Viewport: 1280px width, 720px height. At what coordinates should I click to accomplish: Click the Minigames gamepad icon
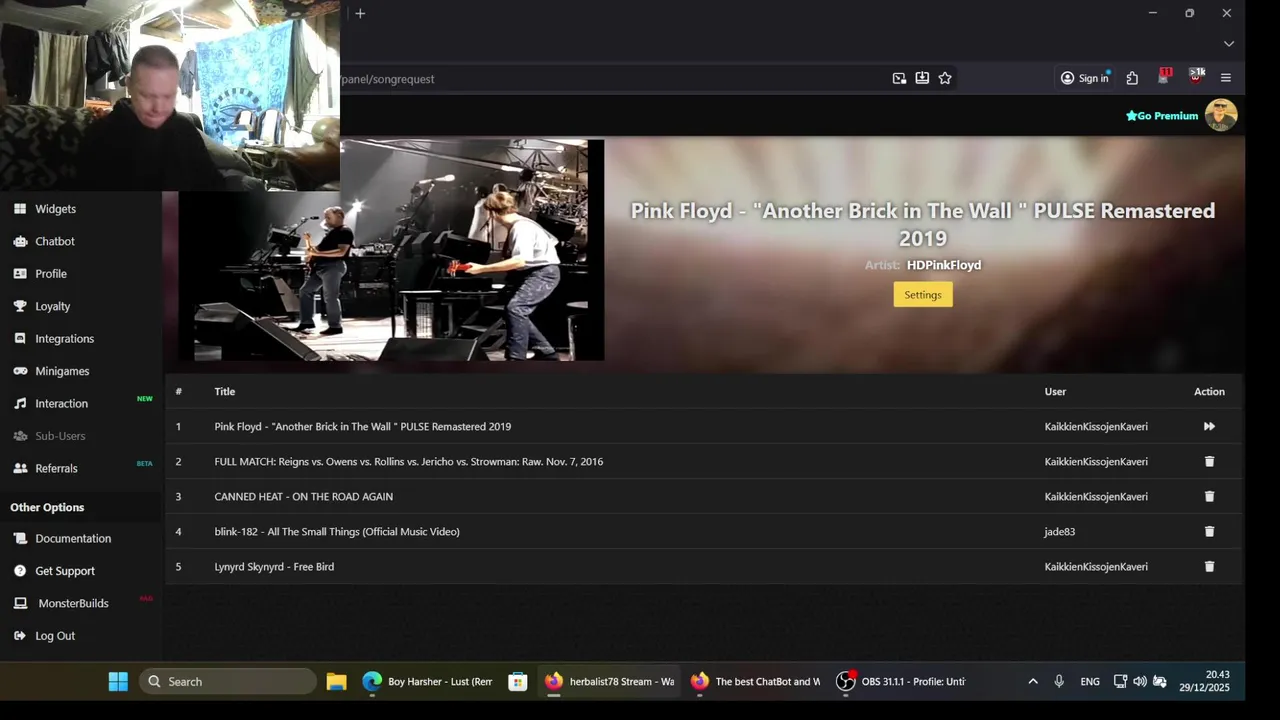[x=20, y=371]
